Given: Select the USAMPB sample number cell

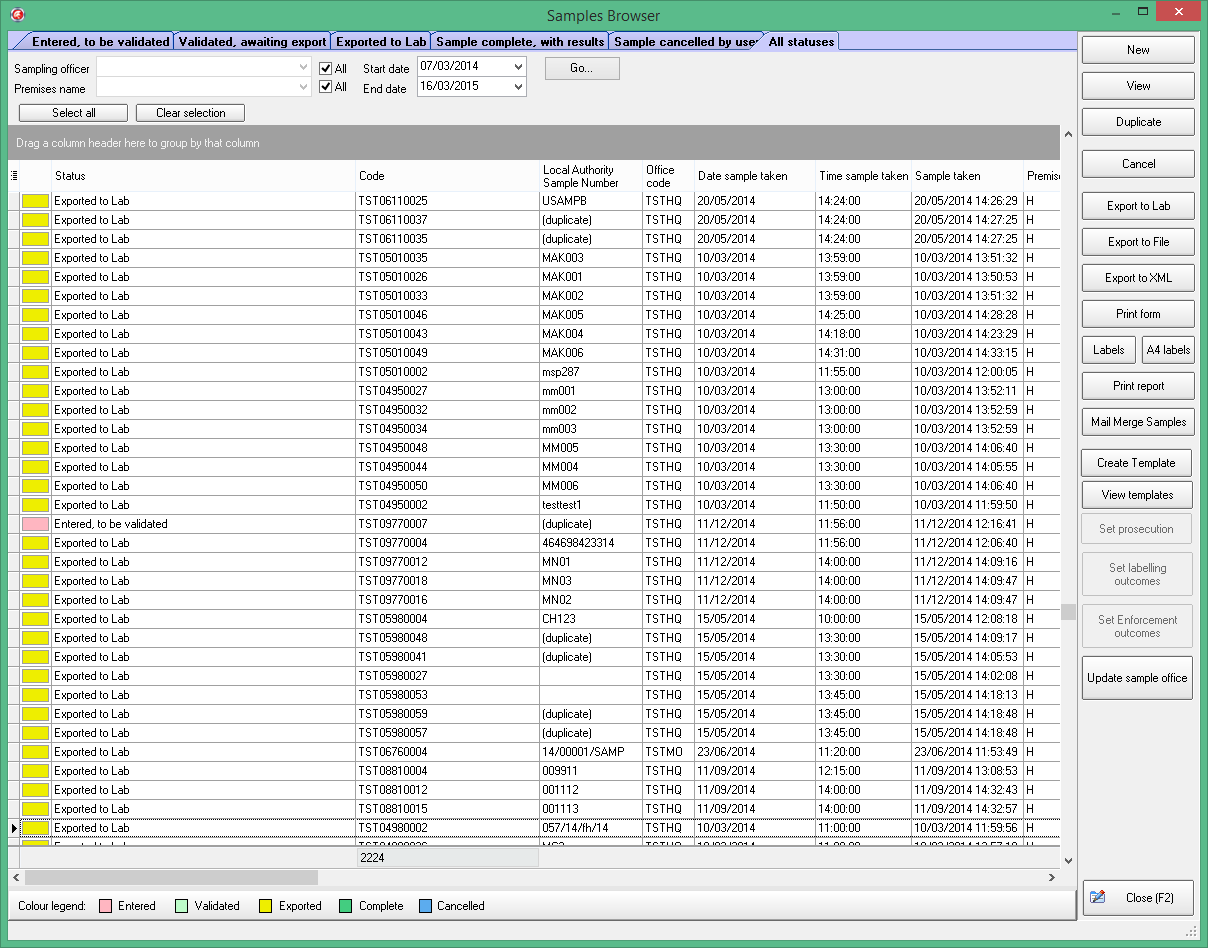Looking at the screenshot, I should tap(591, 201).
